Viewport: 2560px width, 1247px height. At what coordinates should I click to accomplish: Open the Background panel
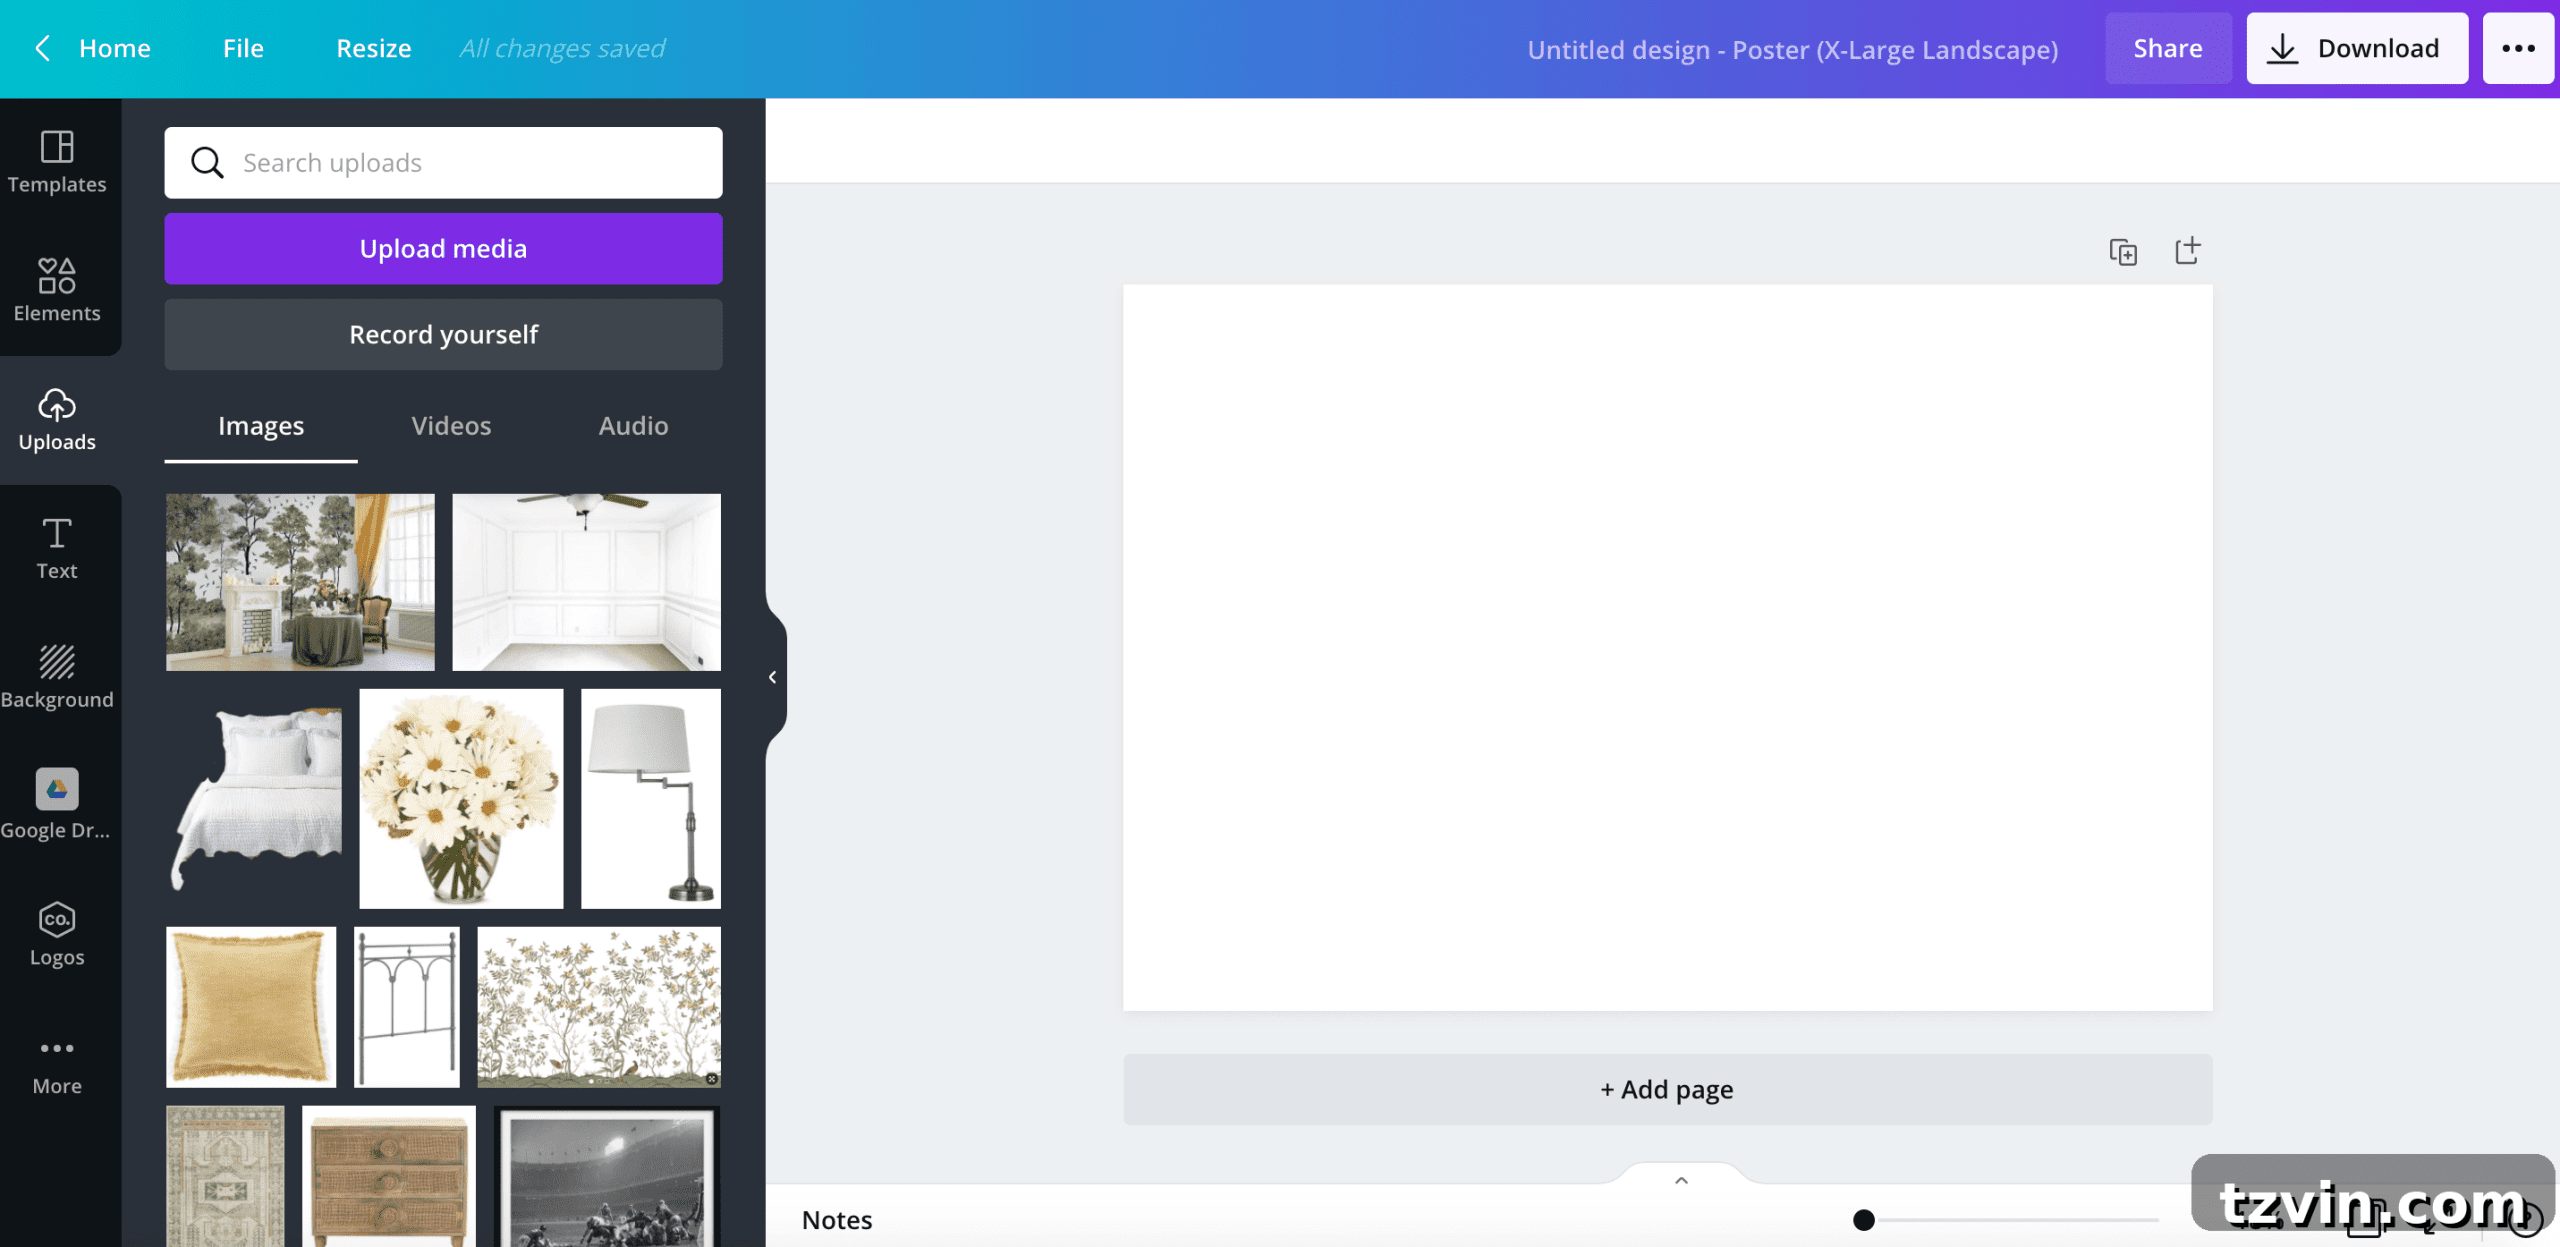[57, 678]
